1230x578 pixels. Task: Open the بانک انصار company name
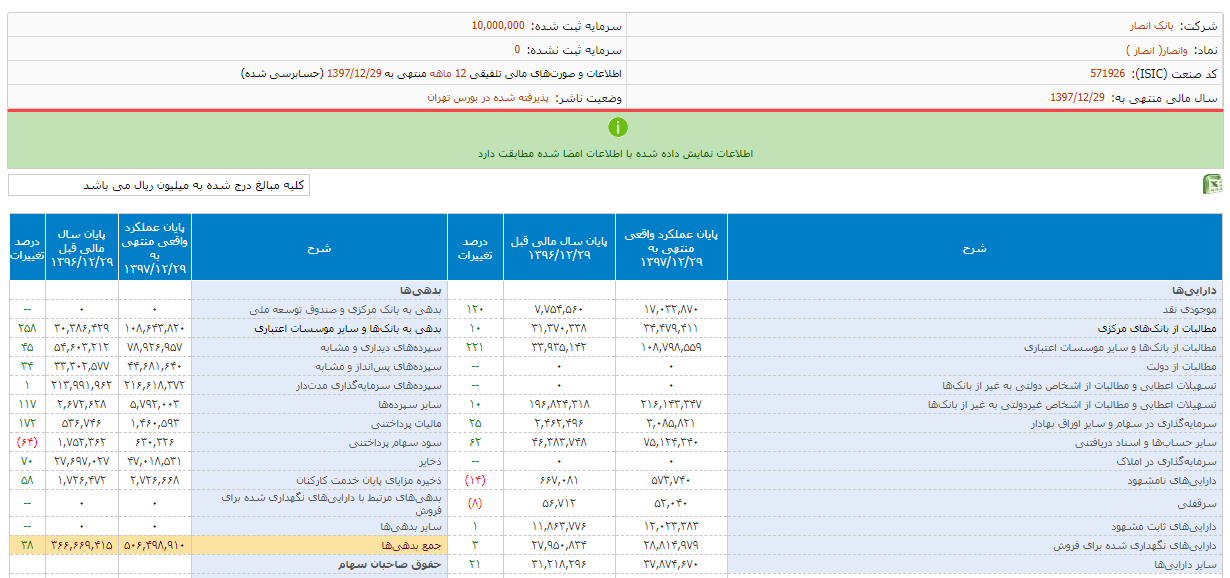(1151, 25)
